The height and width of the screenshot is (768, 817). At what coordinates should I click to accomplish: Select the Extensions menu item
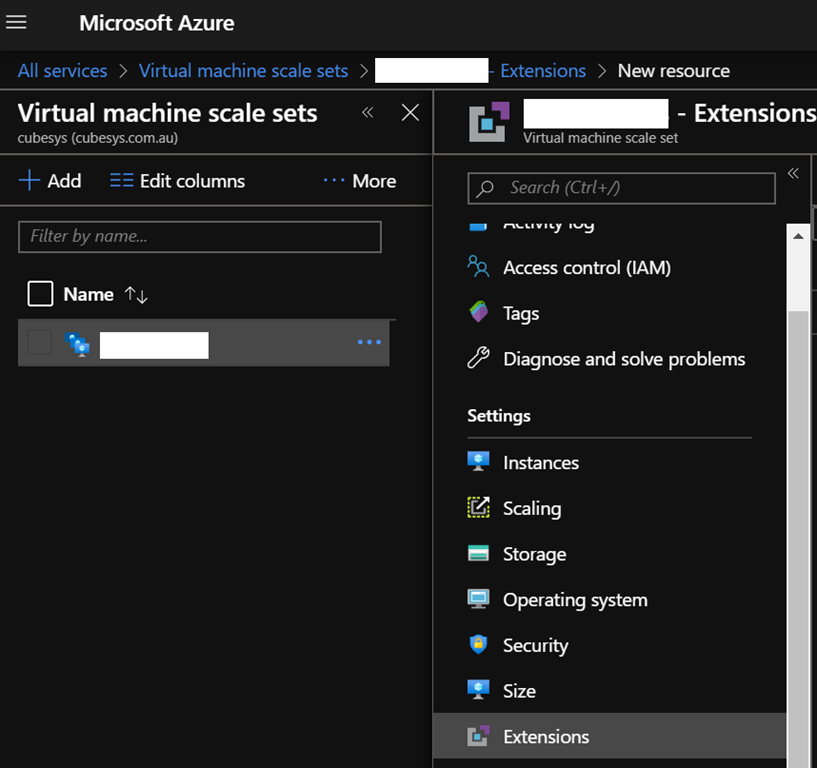[x=546, y=737]
